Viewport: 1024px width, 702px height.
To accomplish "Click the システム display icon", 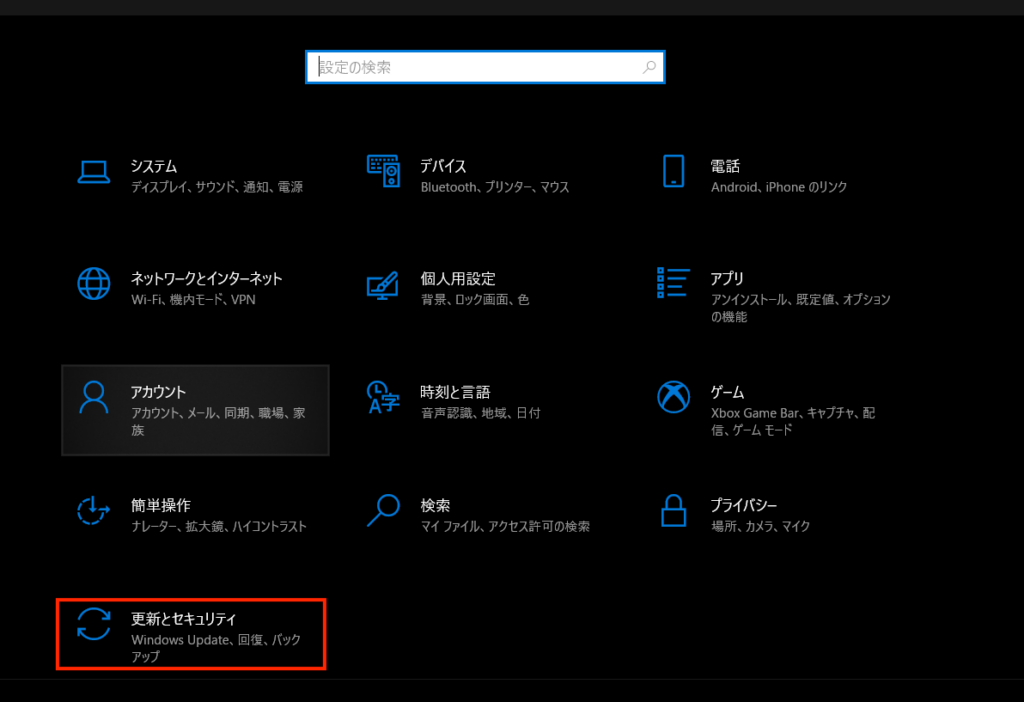I will (93, 172).
